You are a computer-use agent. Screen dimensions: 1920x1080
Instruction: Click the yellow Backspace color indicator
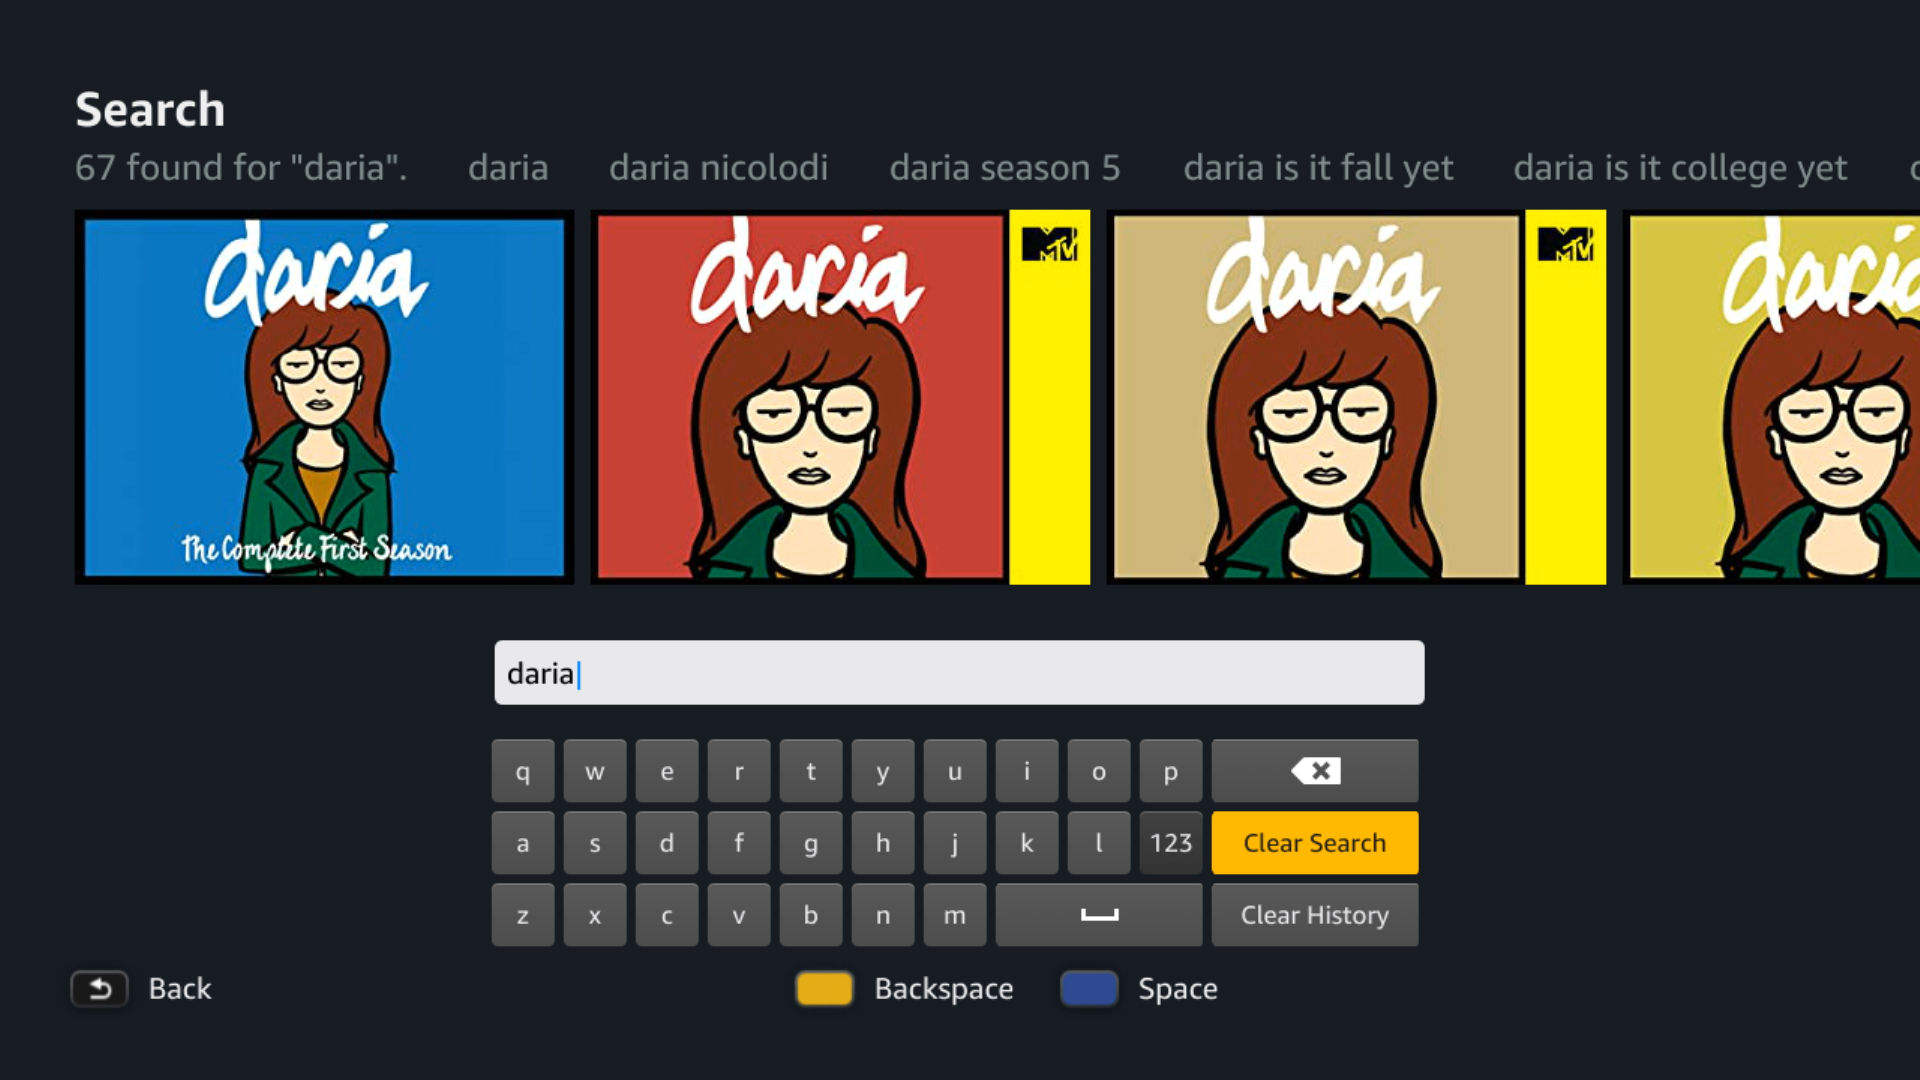(x=824, y=989)
